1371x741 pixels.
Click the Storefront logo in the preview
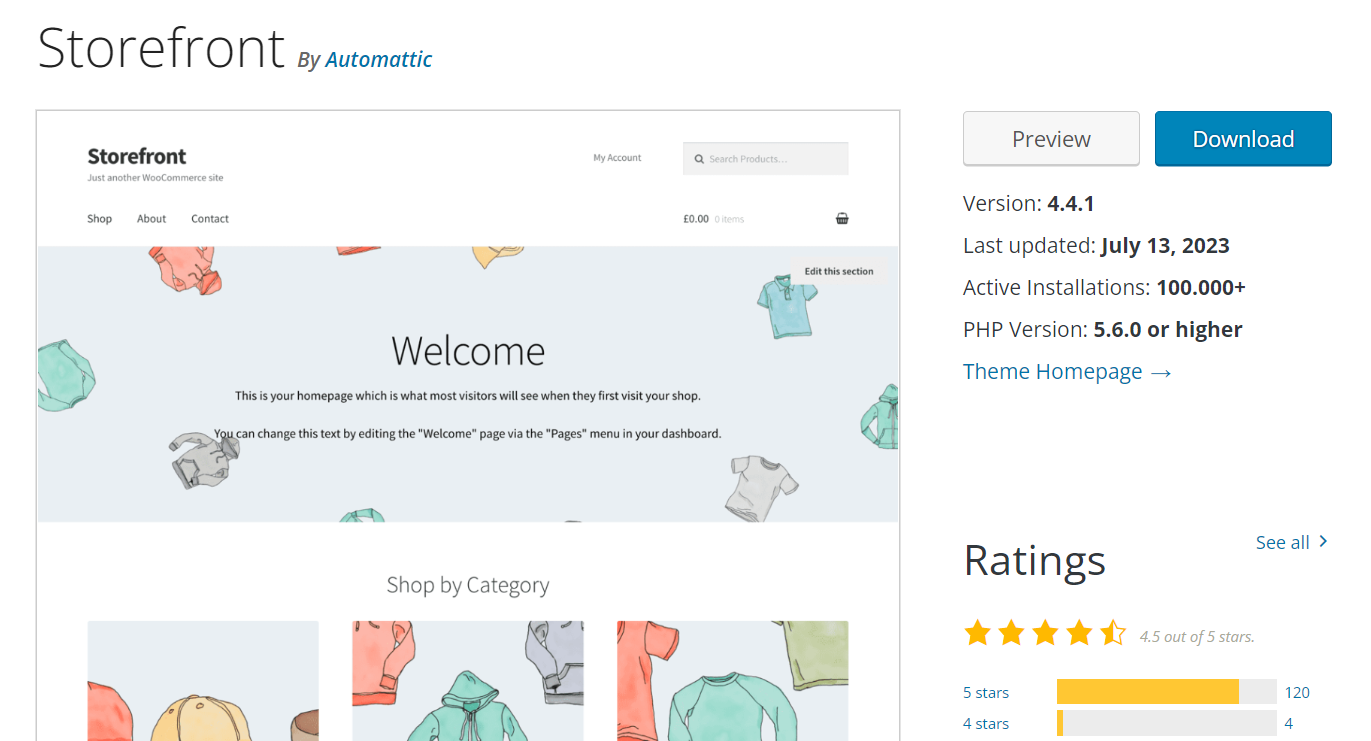point(136,156)
